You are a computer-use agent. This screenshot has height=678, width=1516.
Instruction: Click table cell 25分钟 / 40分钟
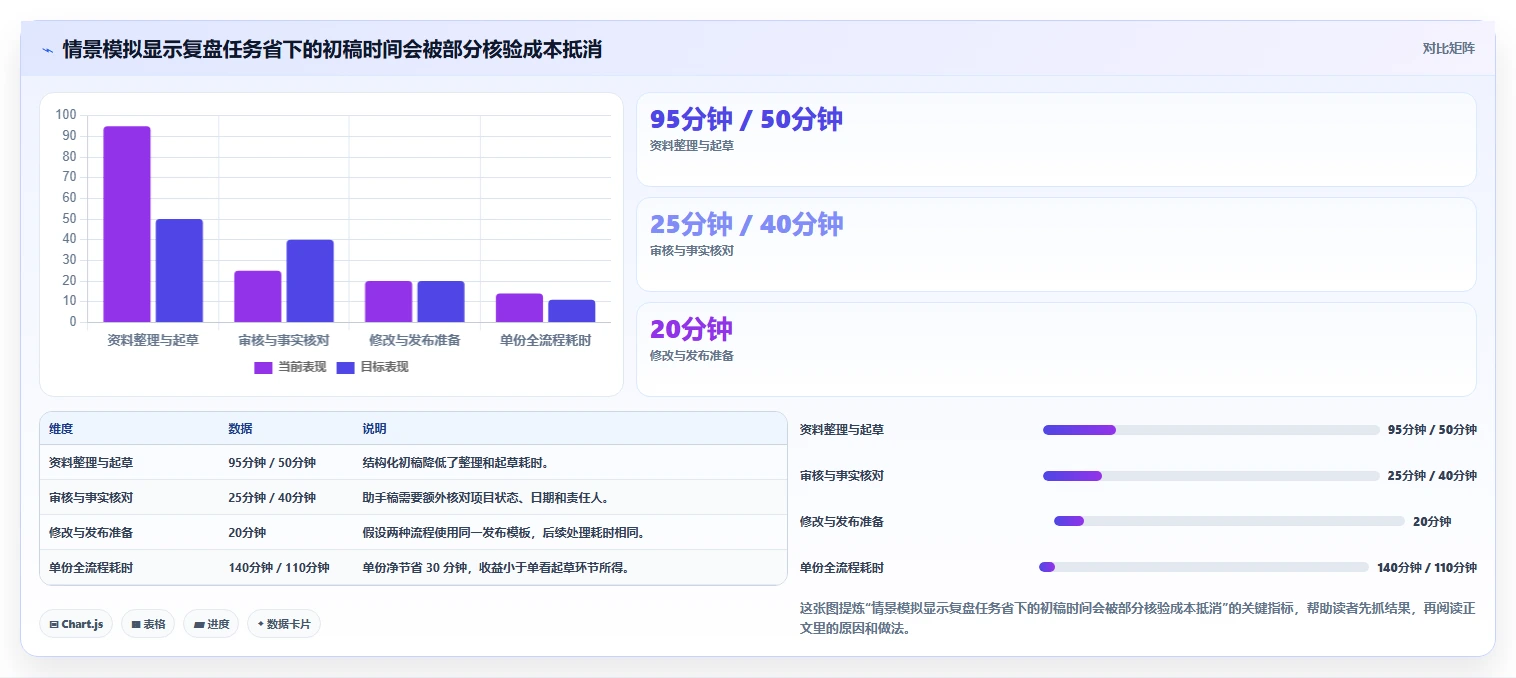(272, 497)
